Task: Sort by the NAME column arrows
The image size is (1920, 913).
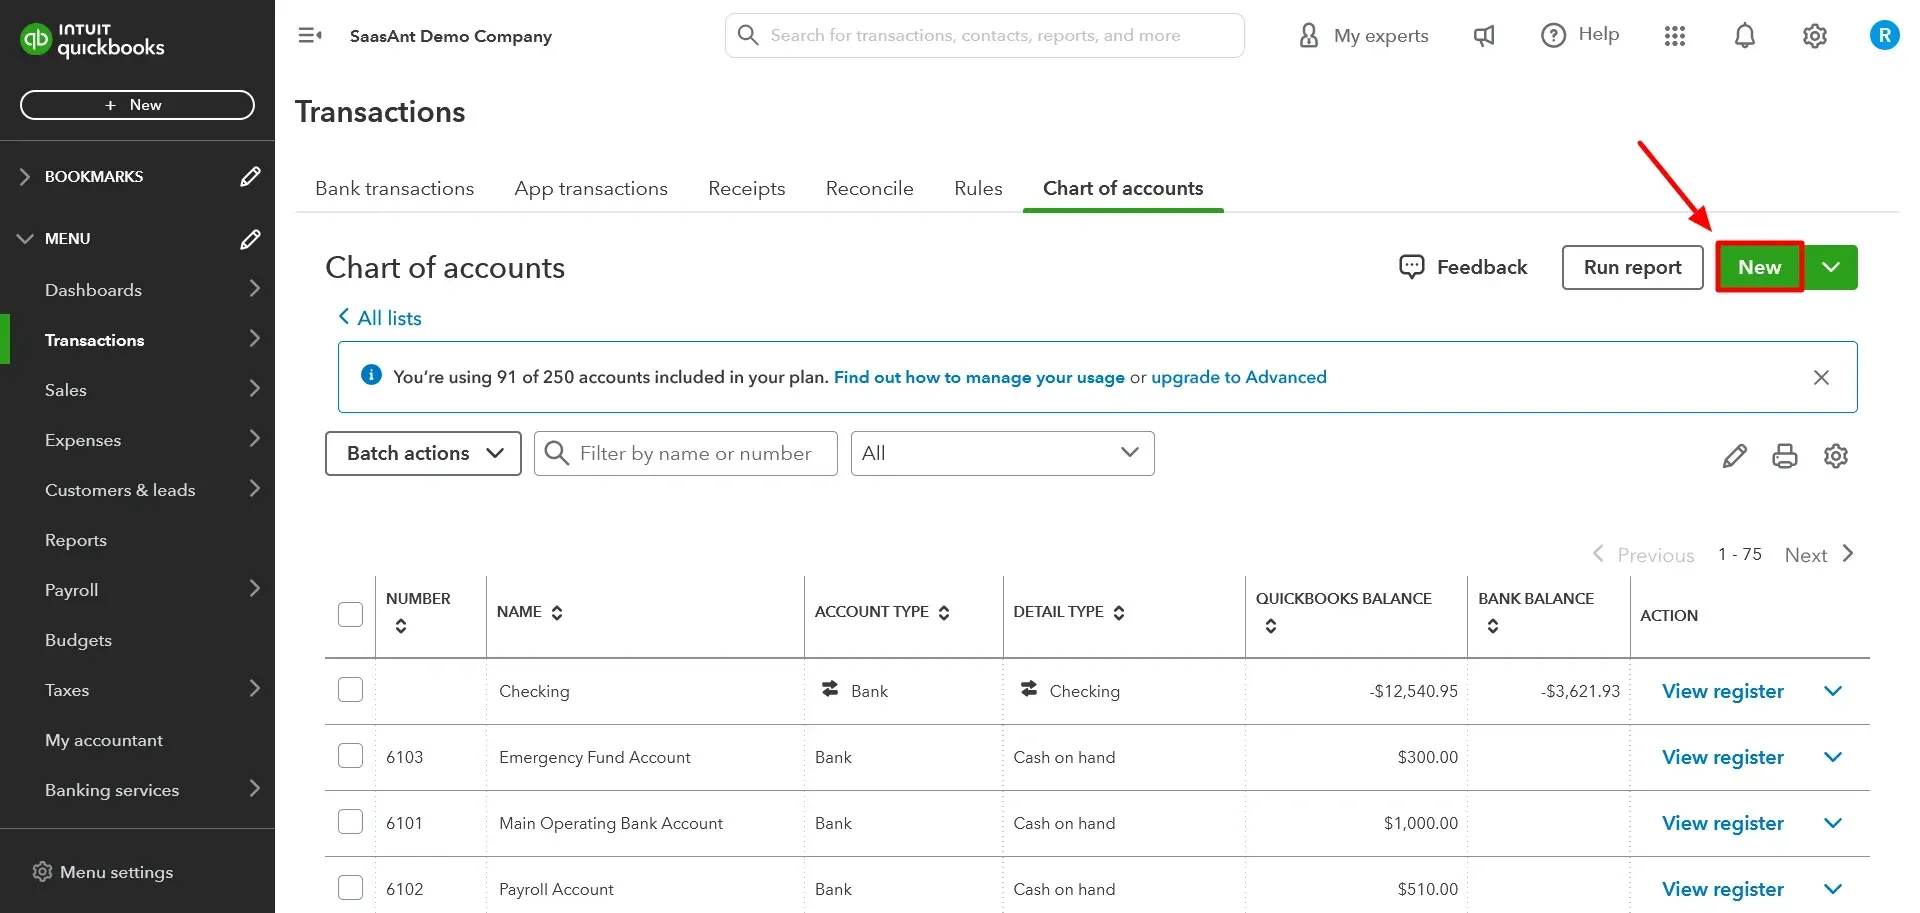Action: (x=557, y=612)
